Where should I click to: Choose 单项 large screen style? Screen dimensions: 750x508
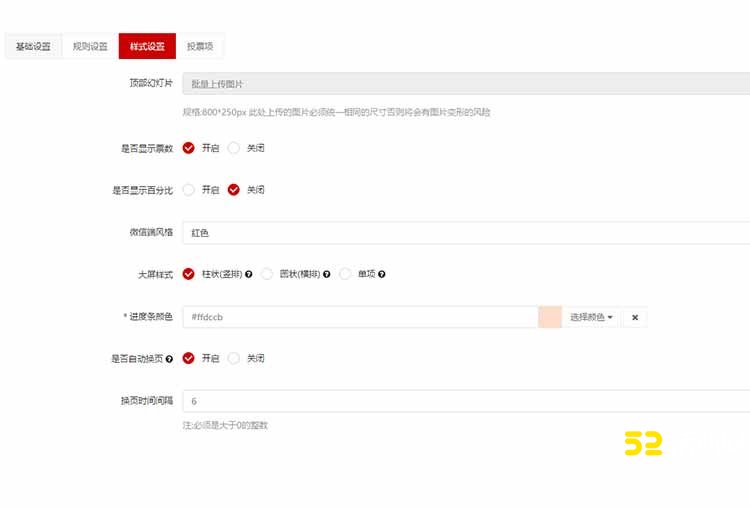click(x=345, y=274)
